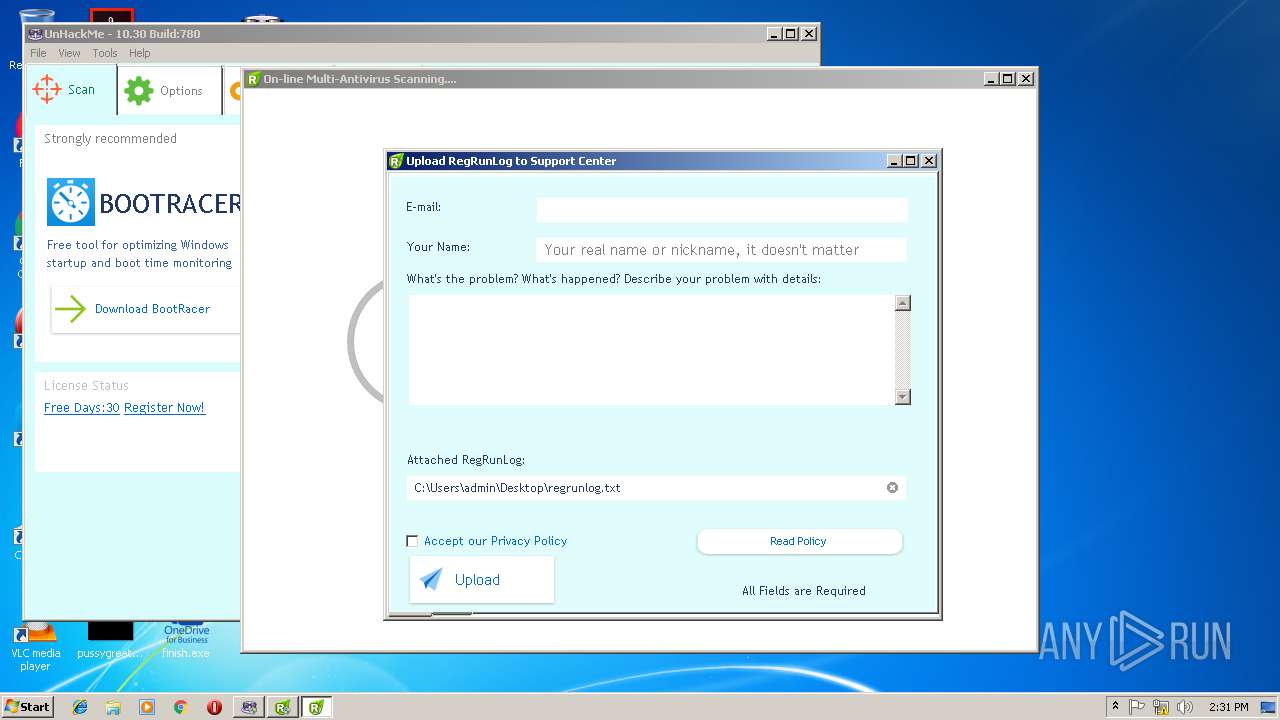Open the View menu in UnHackMe

(x=69, y=53)
